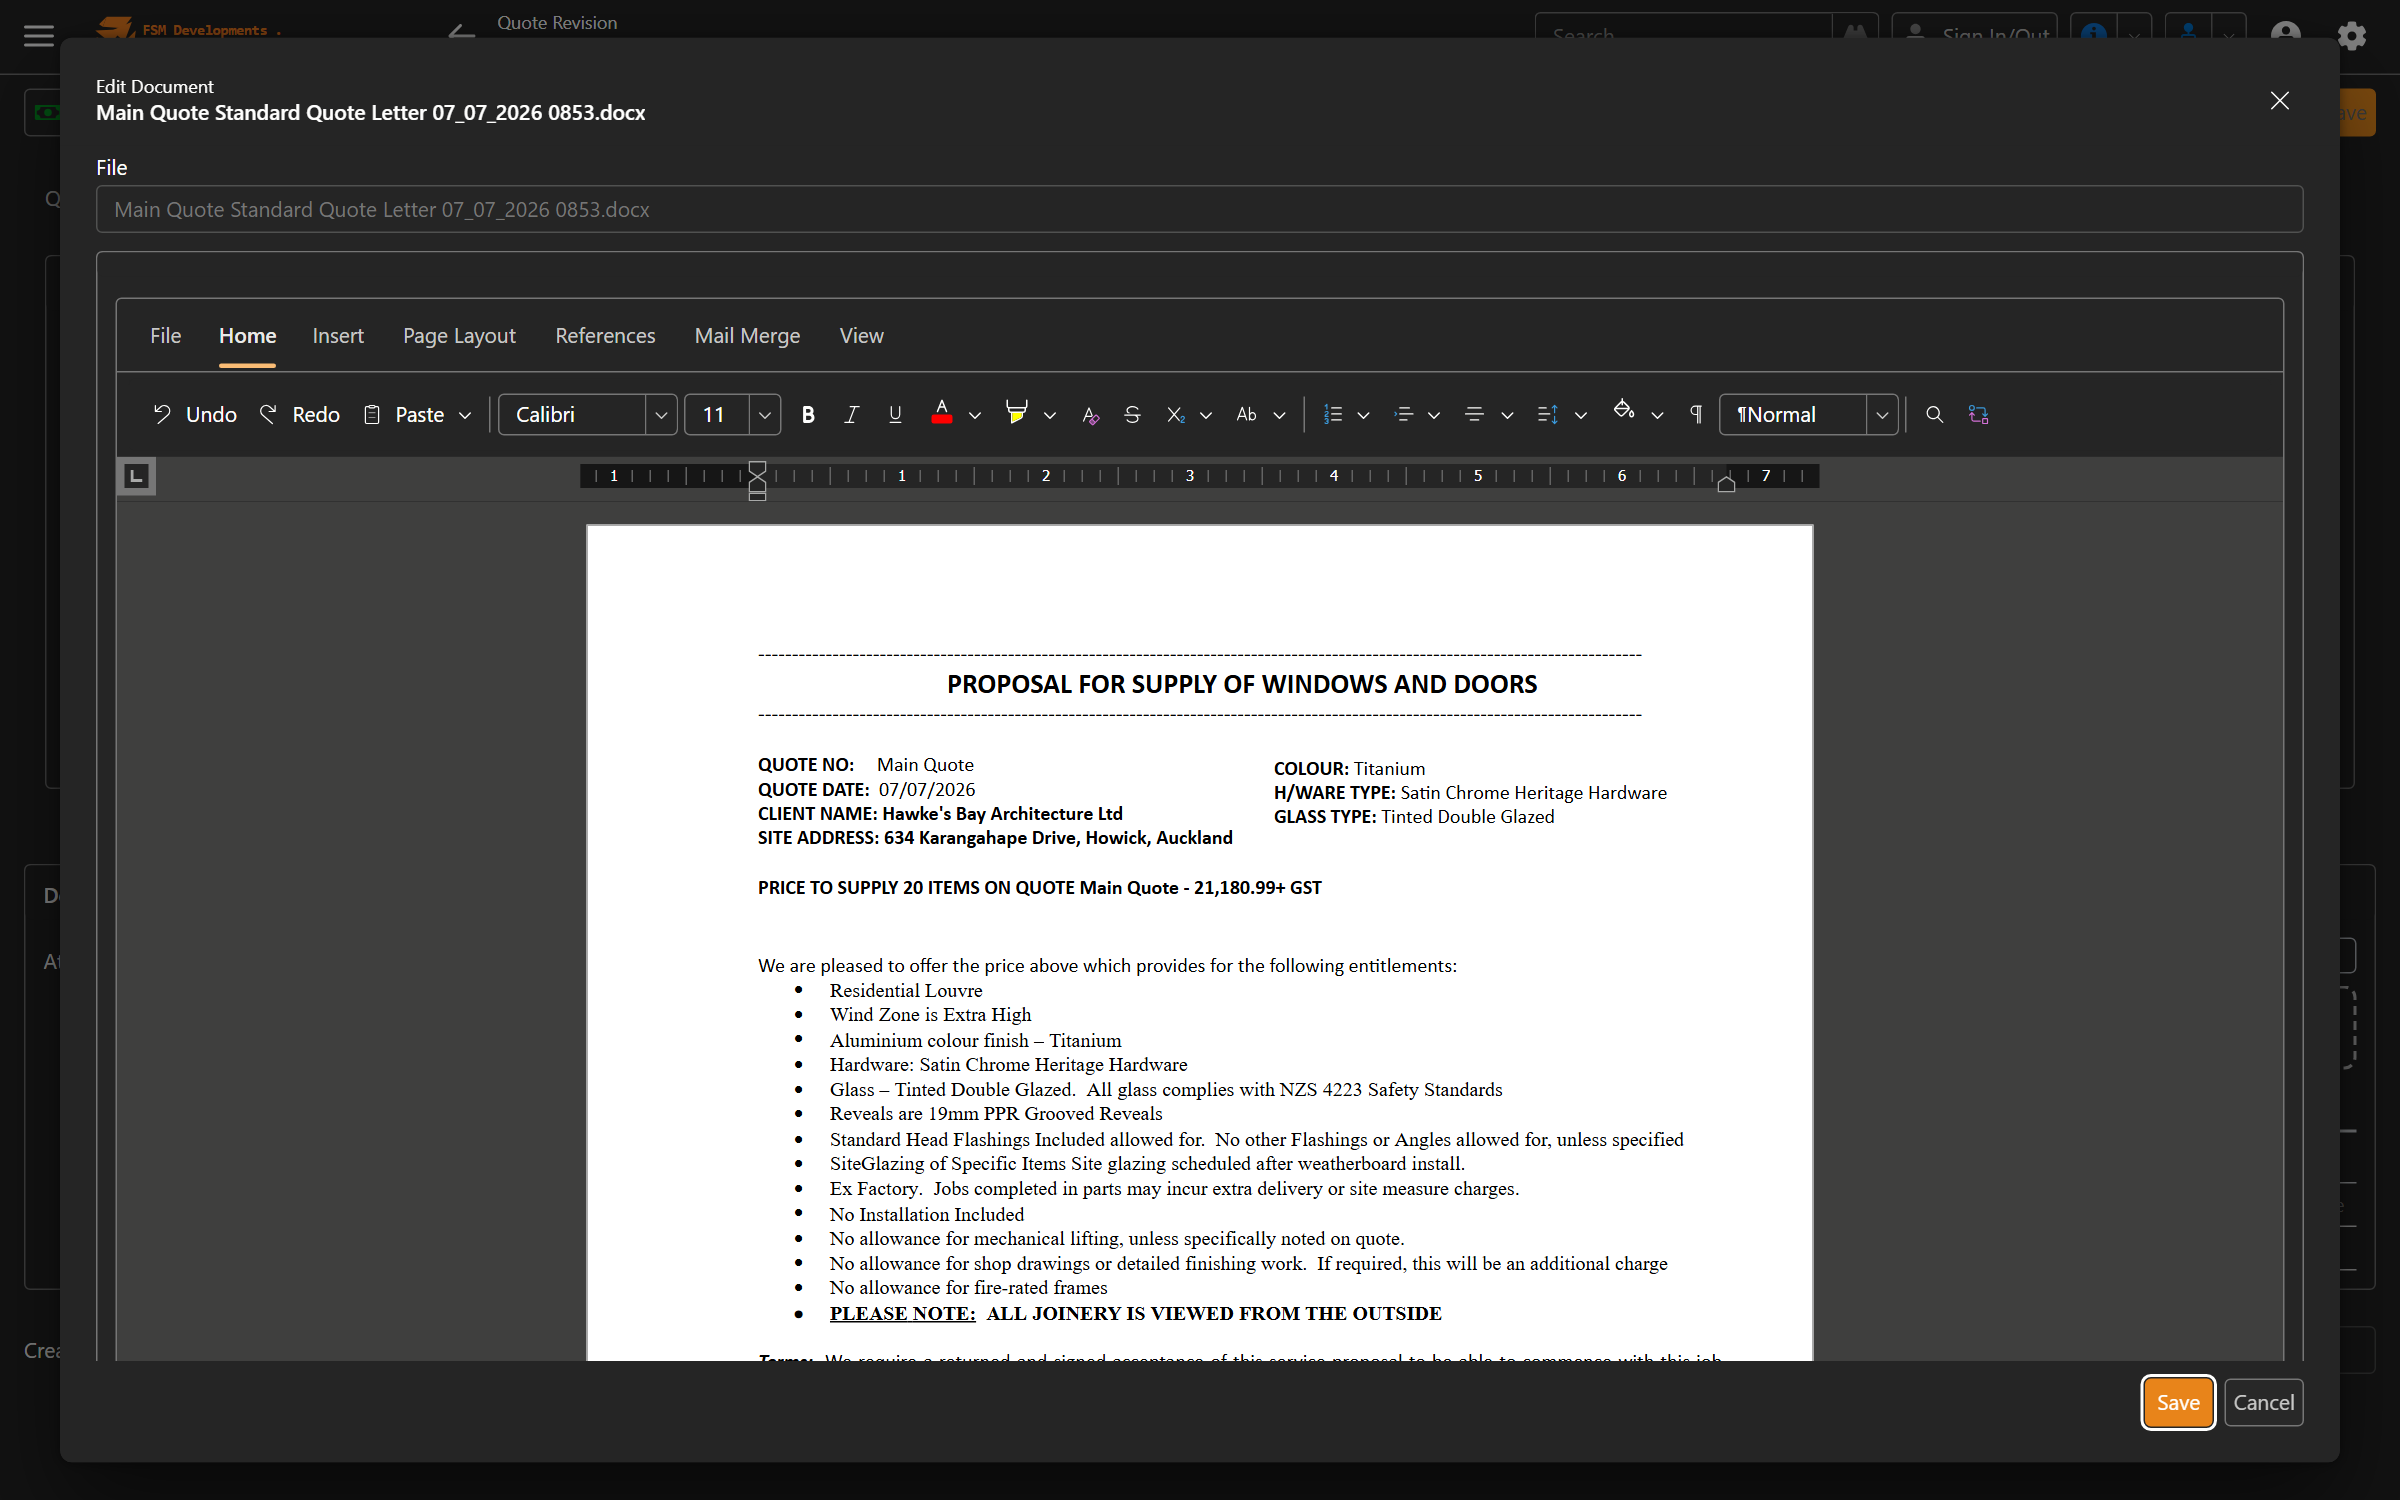Screen dimensions: 2400x1500
Task: Open the subscript/superscript dropdown arrow
Action: pyautogui.click(x=1206, y=415)
